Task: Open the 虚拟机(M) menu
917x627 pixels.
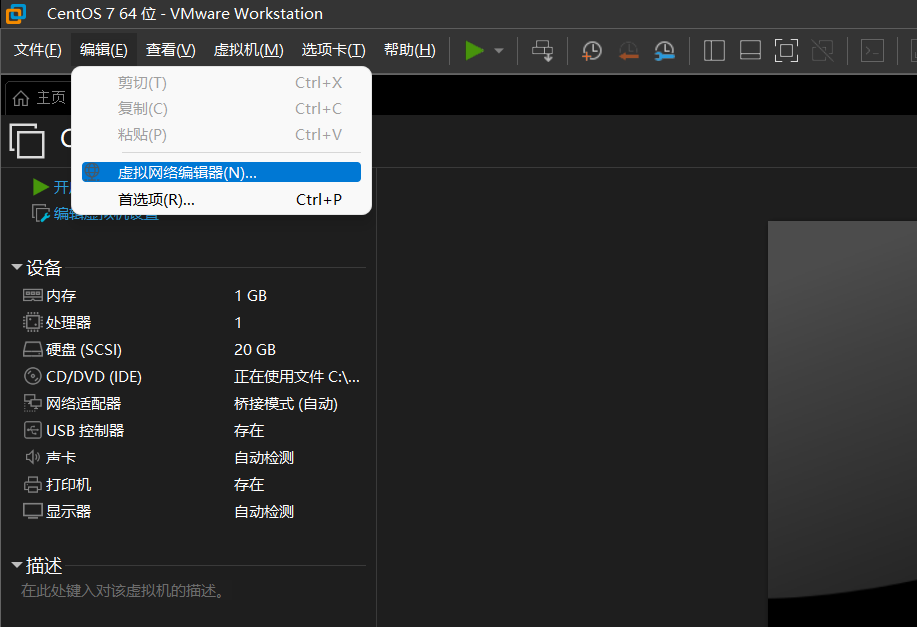Action: coord(249,50)
